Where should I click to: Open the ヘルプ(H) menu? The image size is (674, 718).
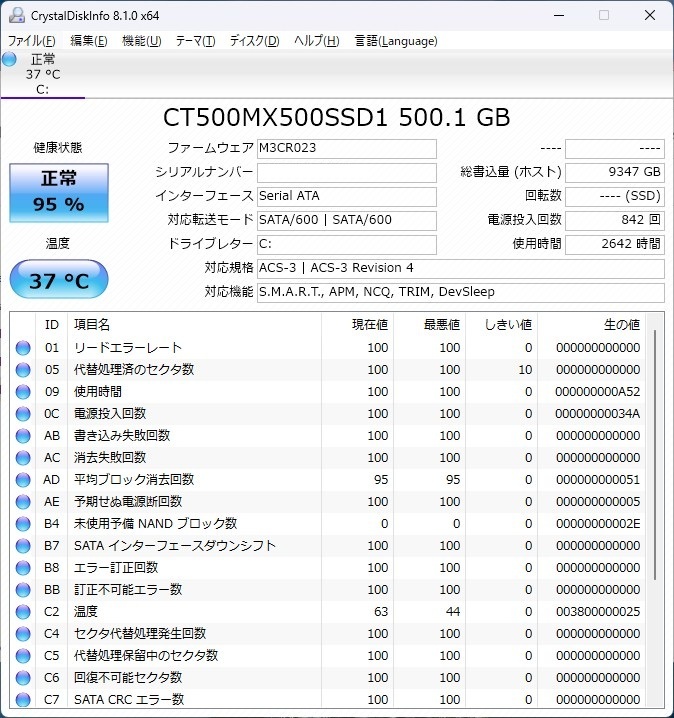pos(316,41)
